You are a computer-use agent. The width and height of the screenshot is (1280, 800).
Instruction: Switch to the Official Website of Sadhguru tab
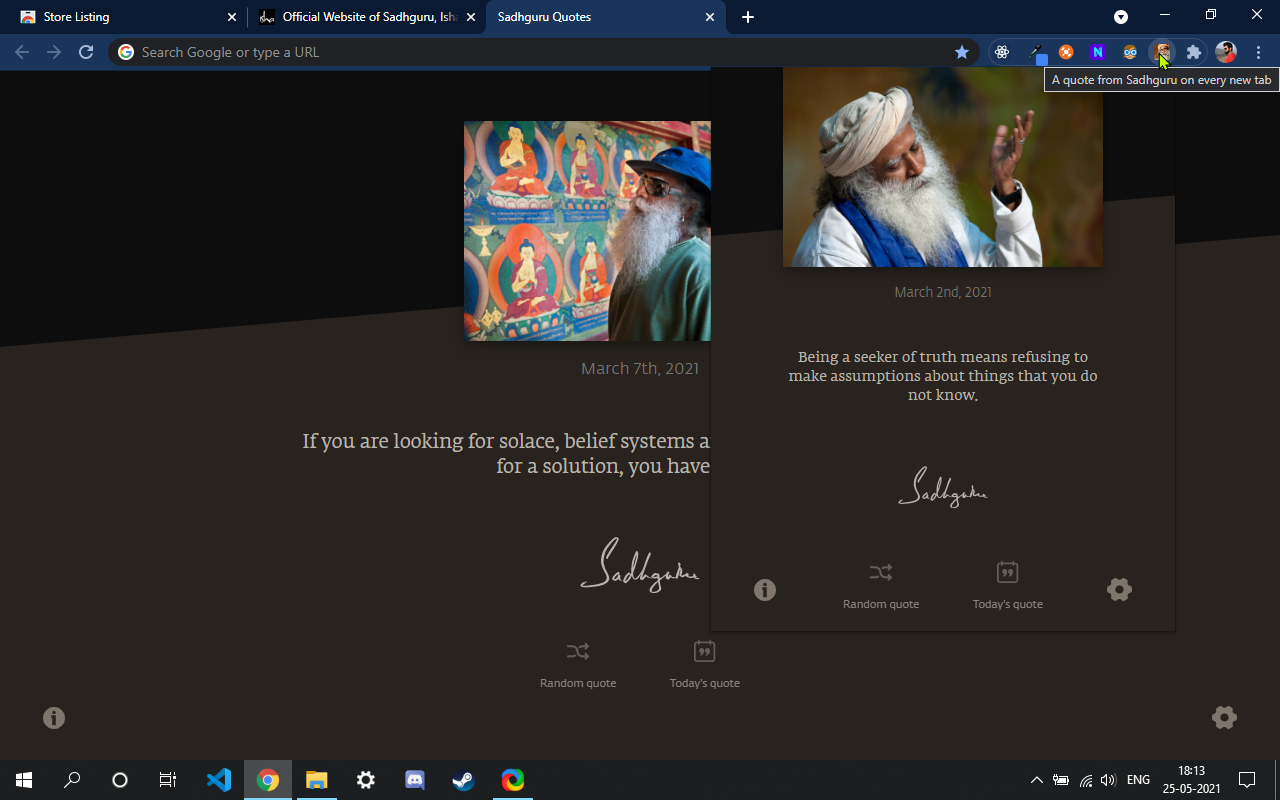coord(360,17)
